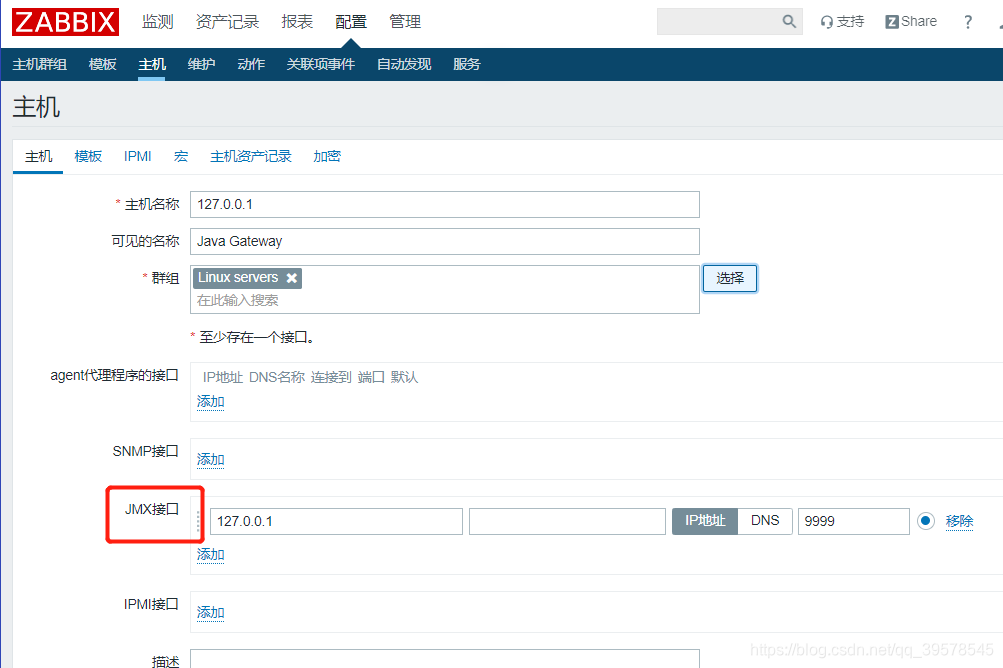Select the 模板 form tab
Screen dimensions: 1003x668
pyautogui.click(x=88, y=156)
